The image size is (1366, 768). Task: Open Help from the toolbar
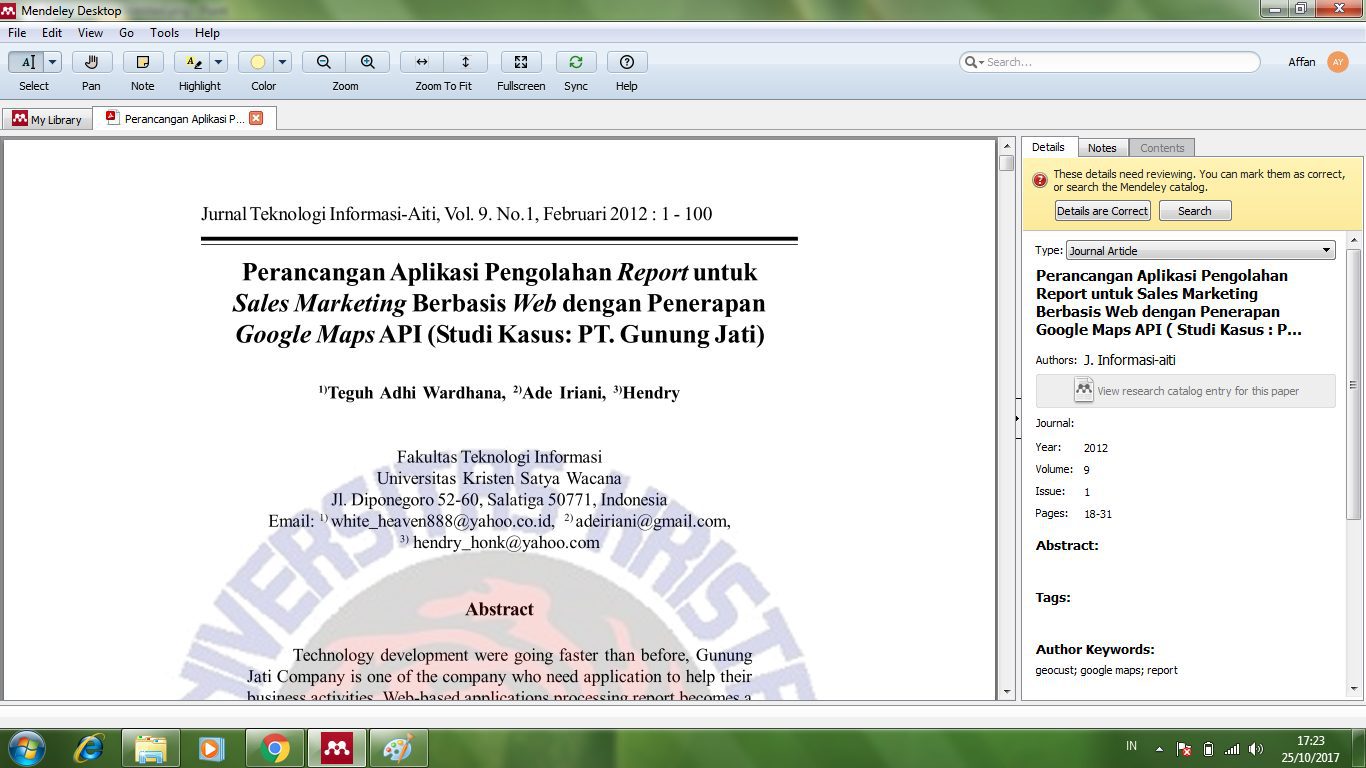[627, 62]
